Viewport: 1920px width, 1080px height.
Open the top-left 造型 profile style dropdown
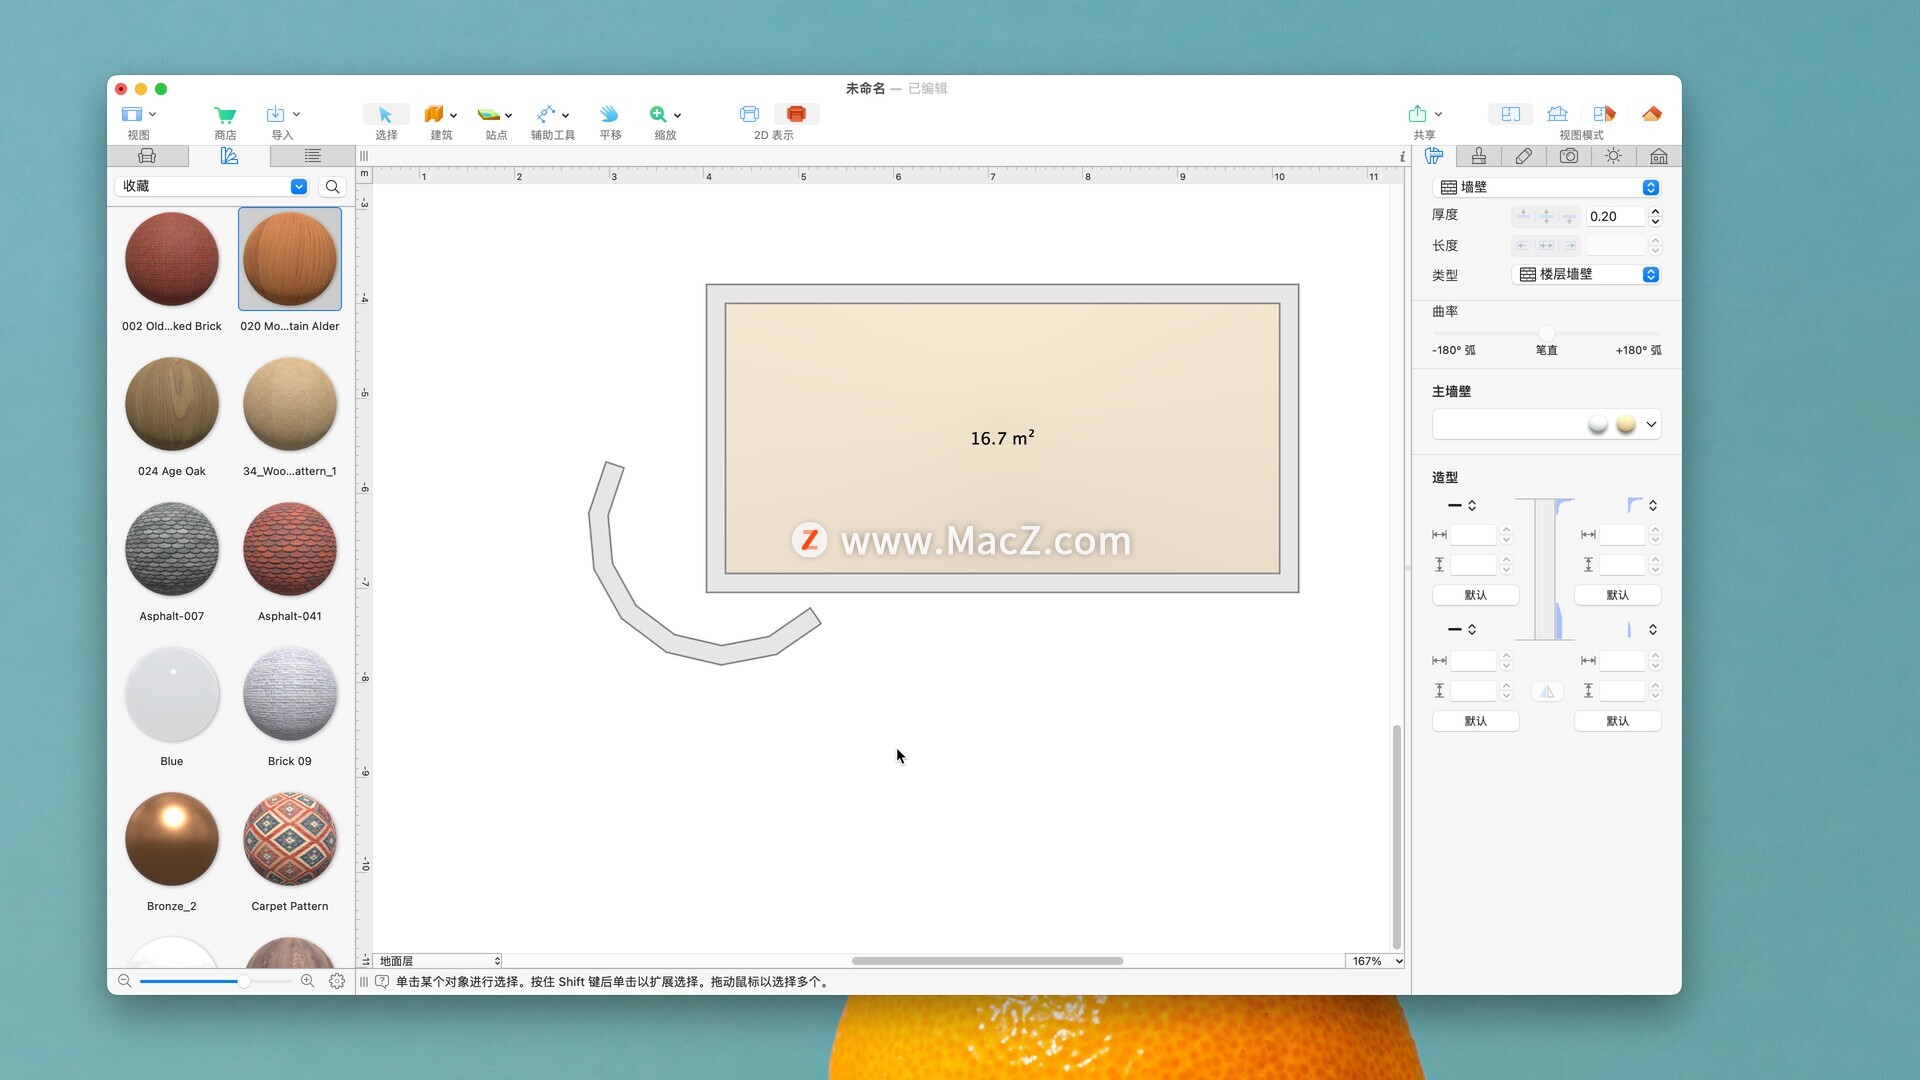[x=1461, y=505]
